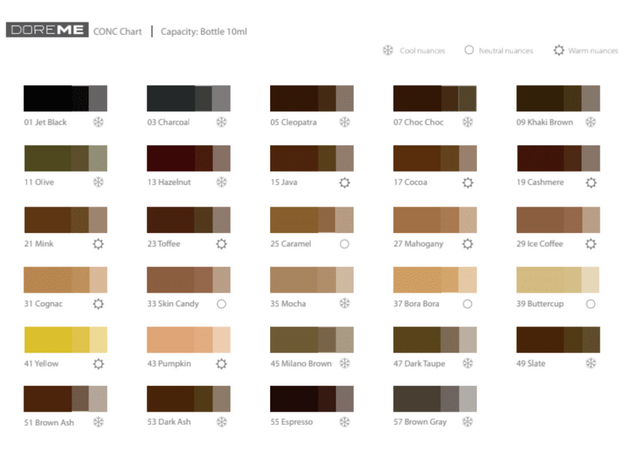Click the snowflake icon beside 57 Brown Gray

468,422
